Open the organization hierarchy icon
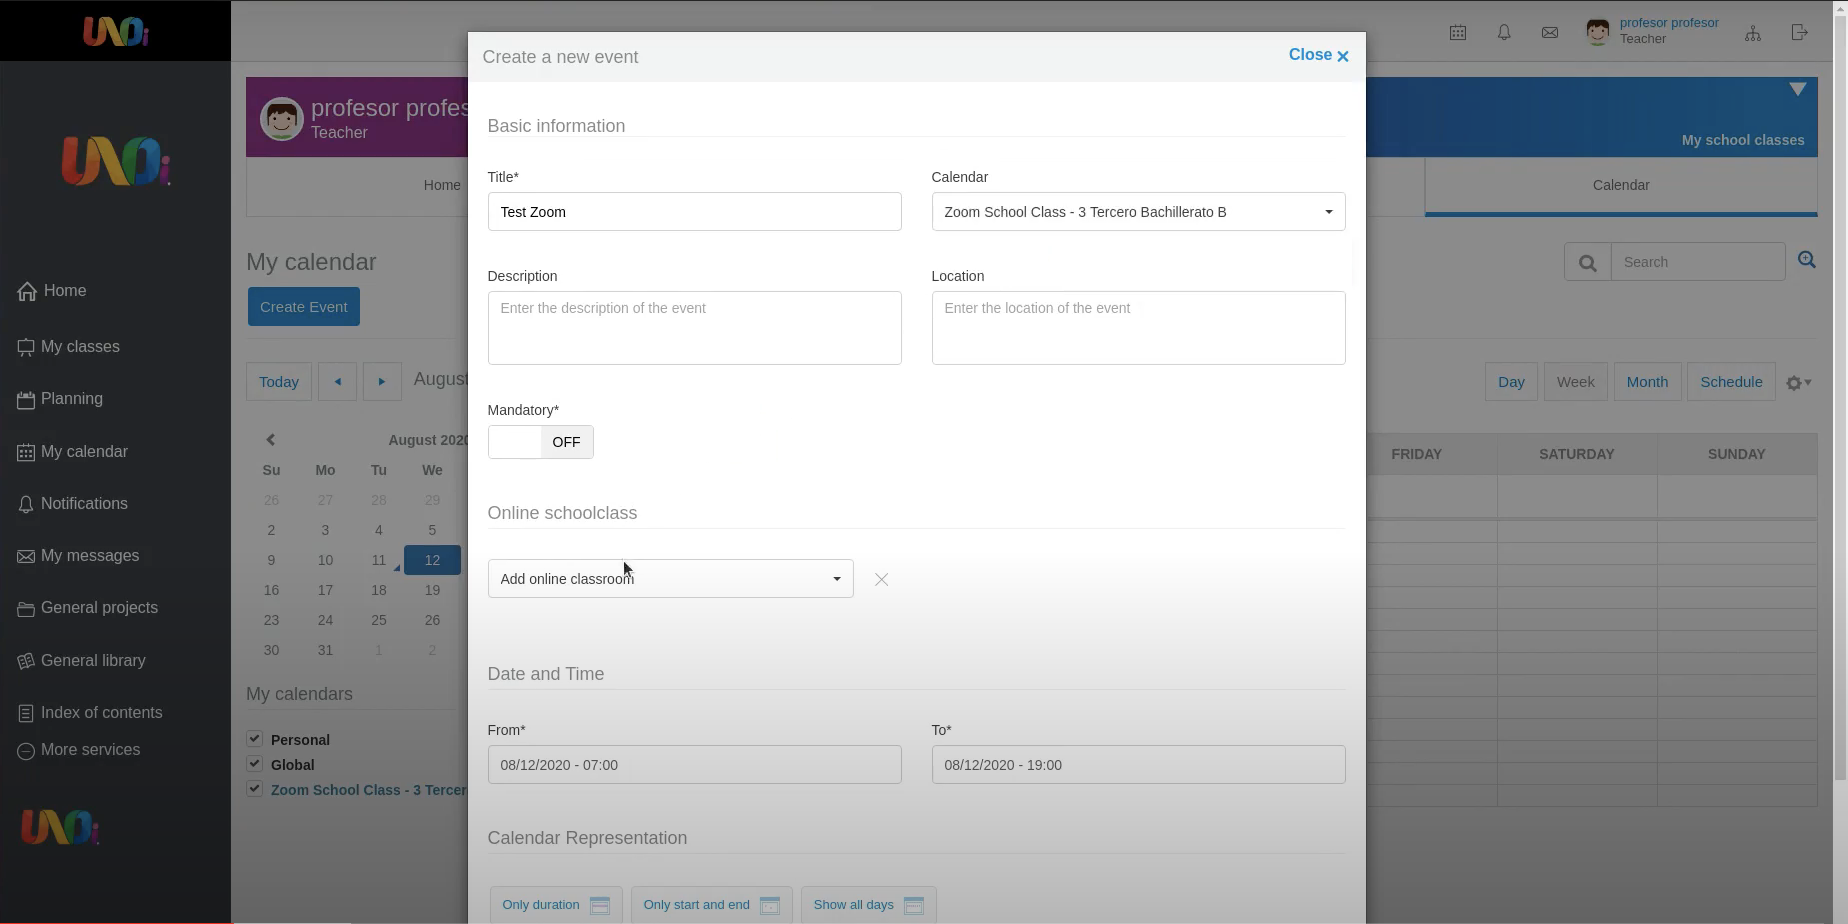This screenshot has height=924, width=1848. 1753,33
